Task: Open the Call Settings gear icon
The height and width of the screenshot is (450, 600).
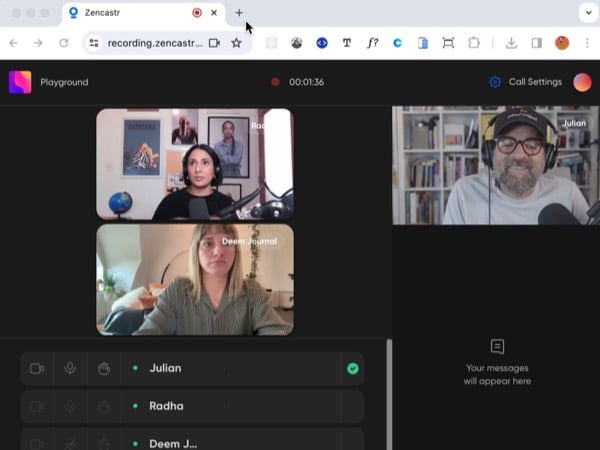Action: coord(495,82)
